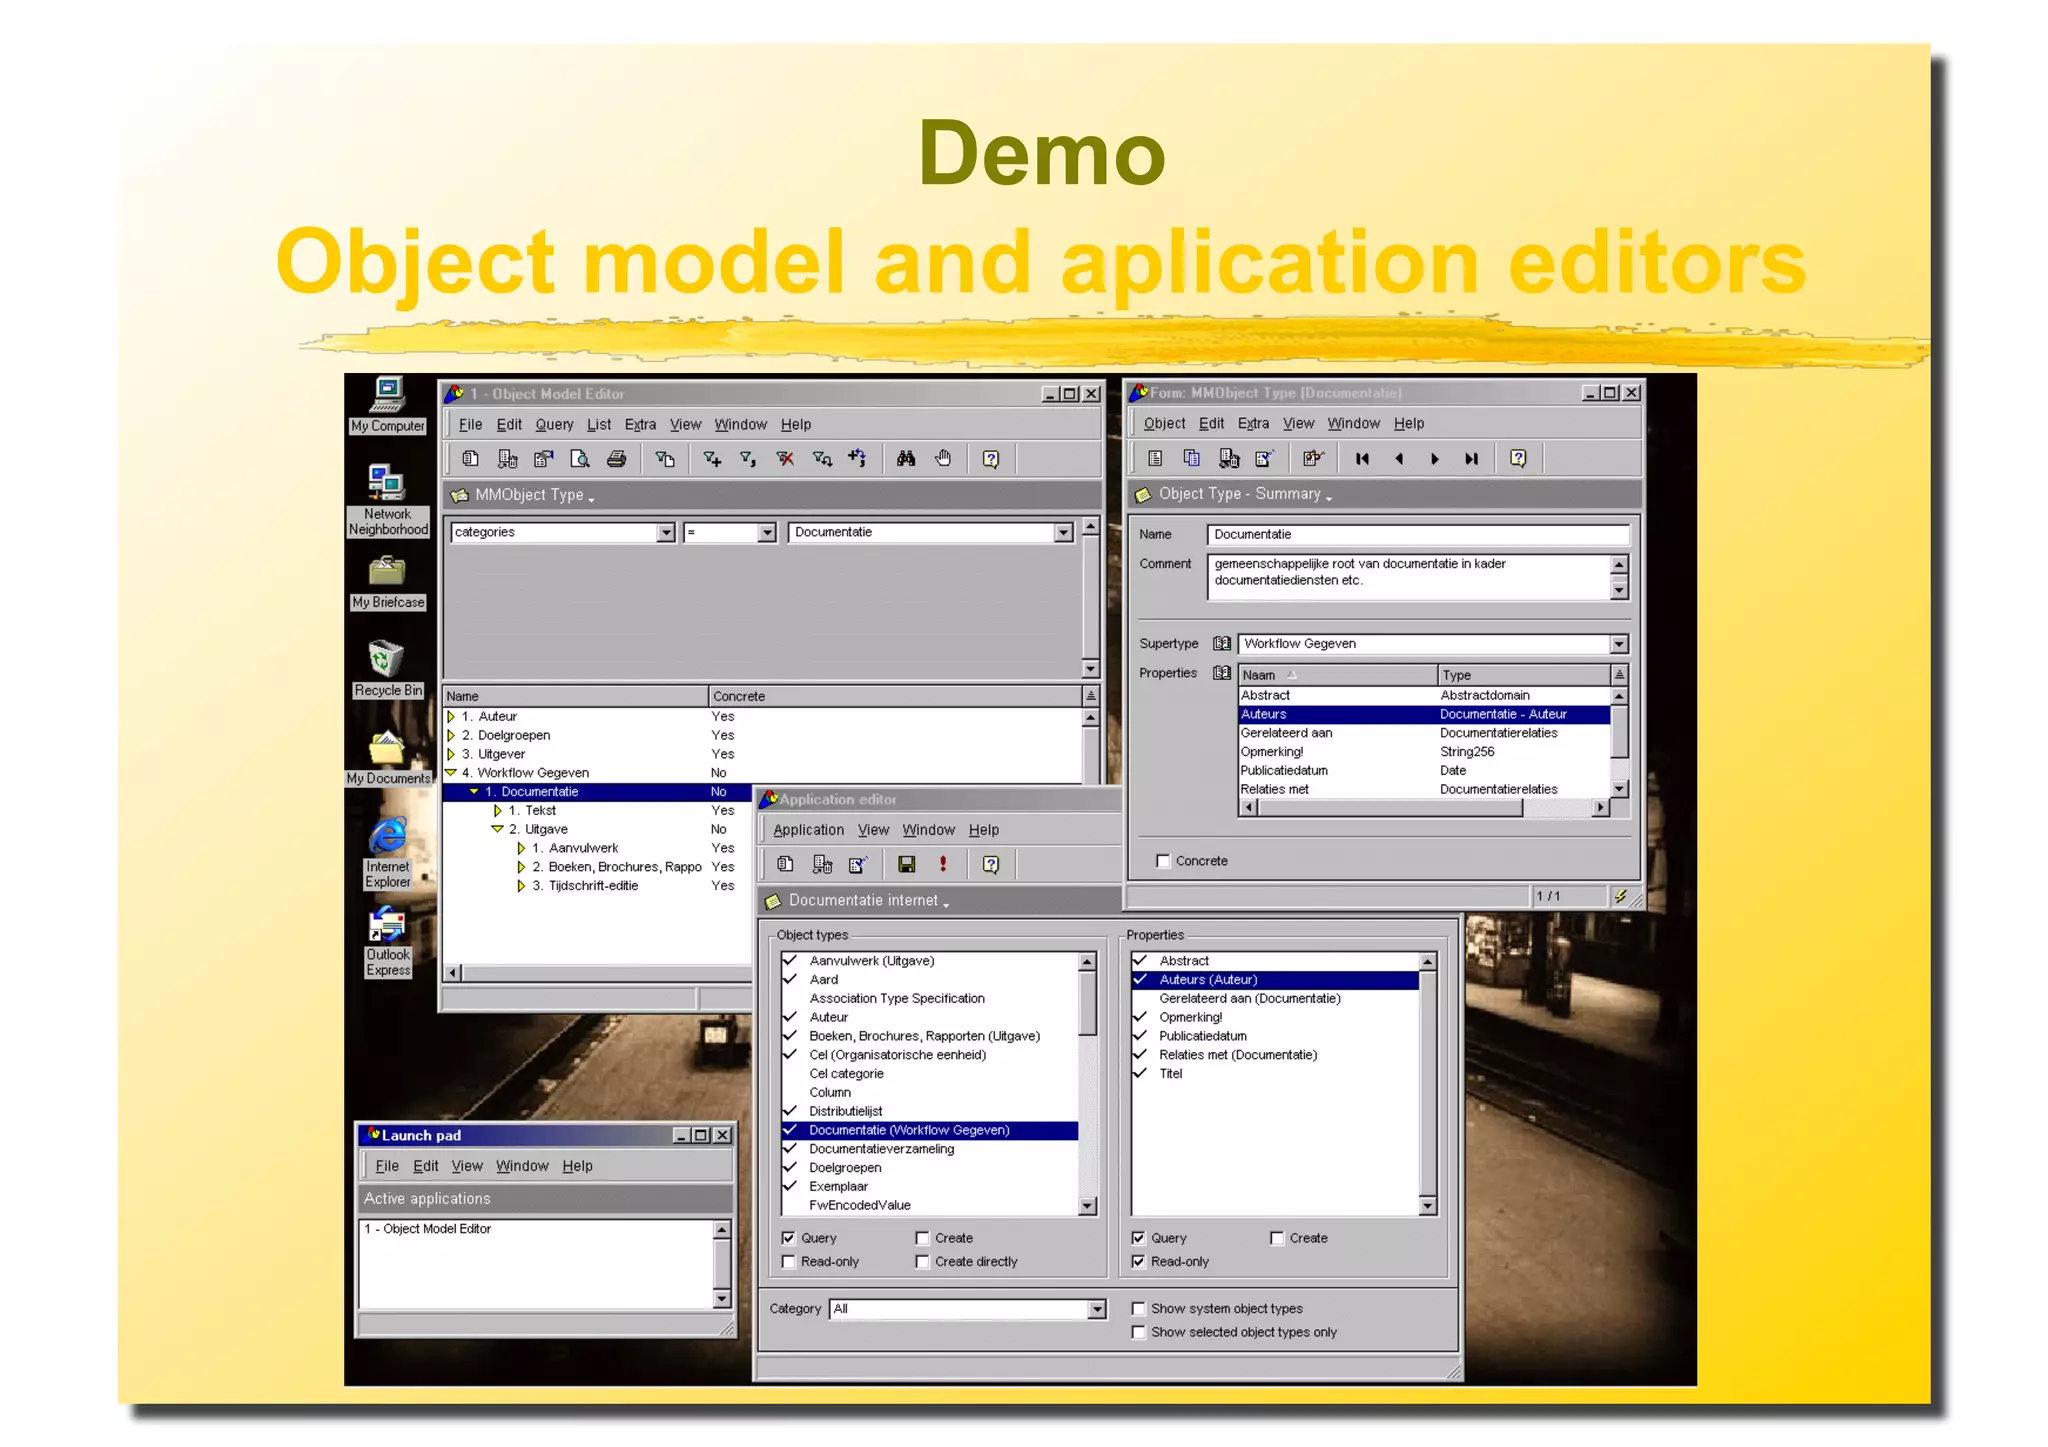The width and height of the screenshot is (2048, 1447).
Task: Click the funnel with comma icon
Action: pyautogui.click(x=748, y=459)
